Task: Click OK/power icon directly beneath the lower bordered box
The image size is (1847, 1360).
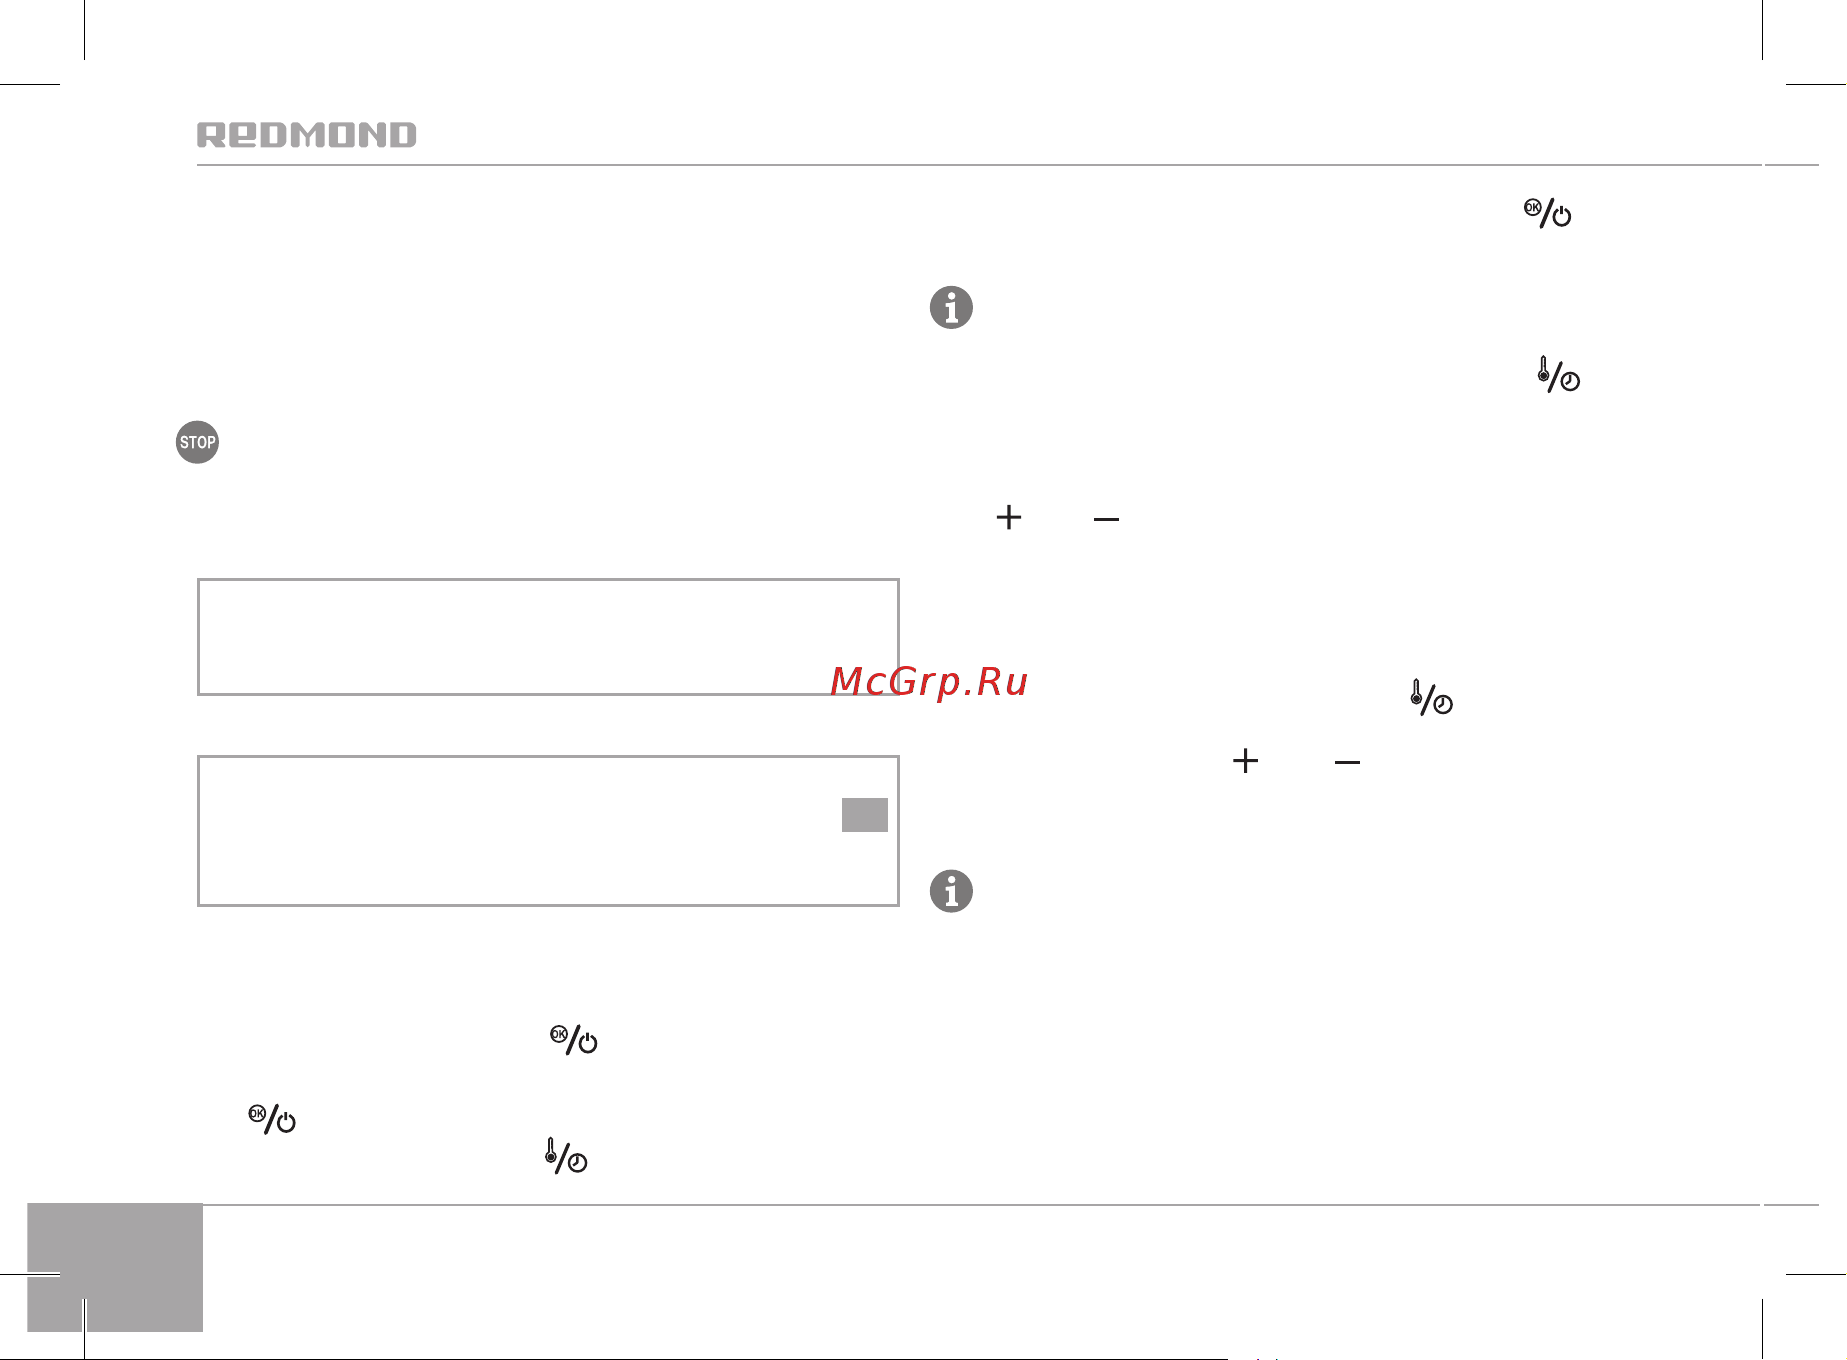Action: point(574,1040)
